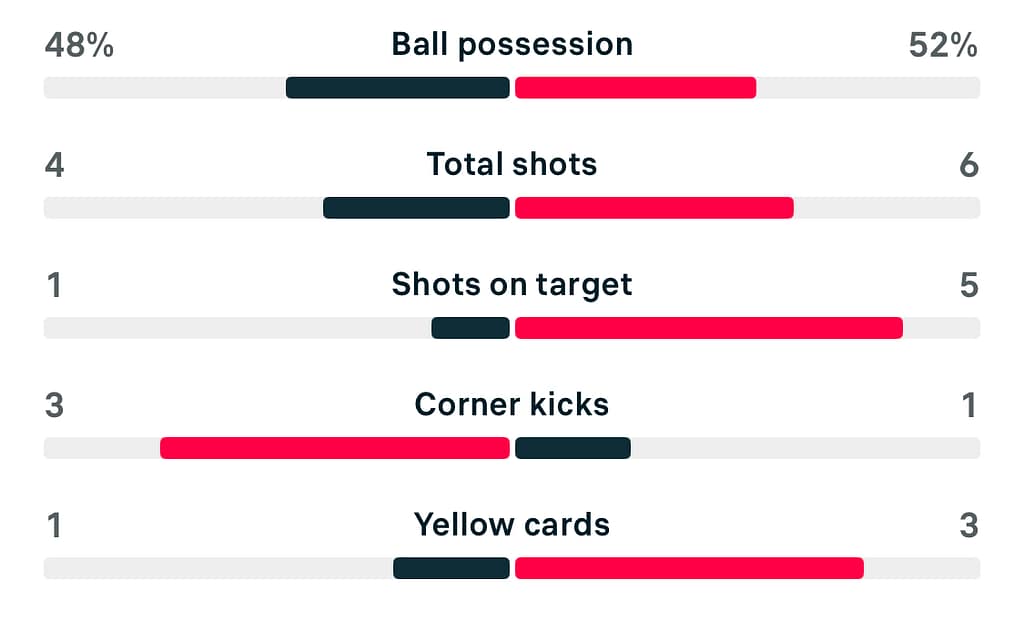Click the red right Total shots bar
The width and height of the screenshot is (1024, 624).
tap(654, 208)
